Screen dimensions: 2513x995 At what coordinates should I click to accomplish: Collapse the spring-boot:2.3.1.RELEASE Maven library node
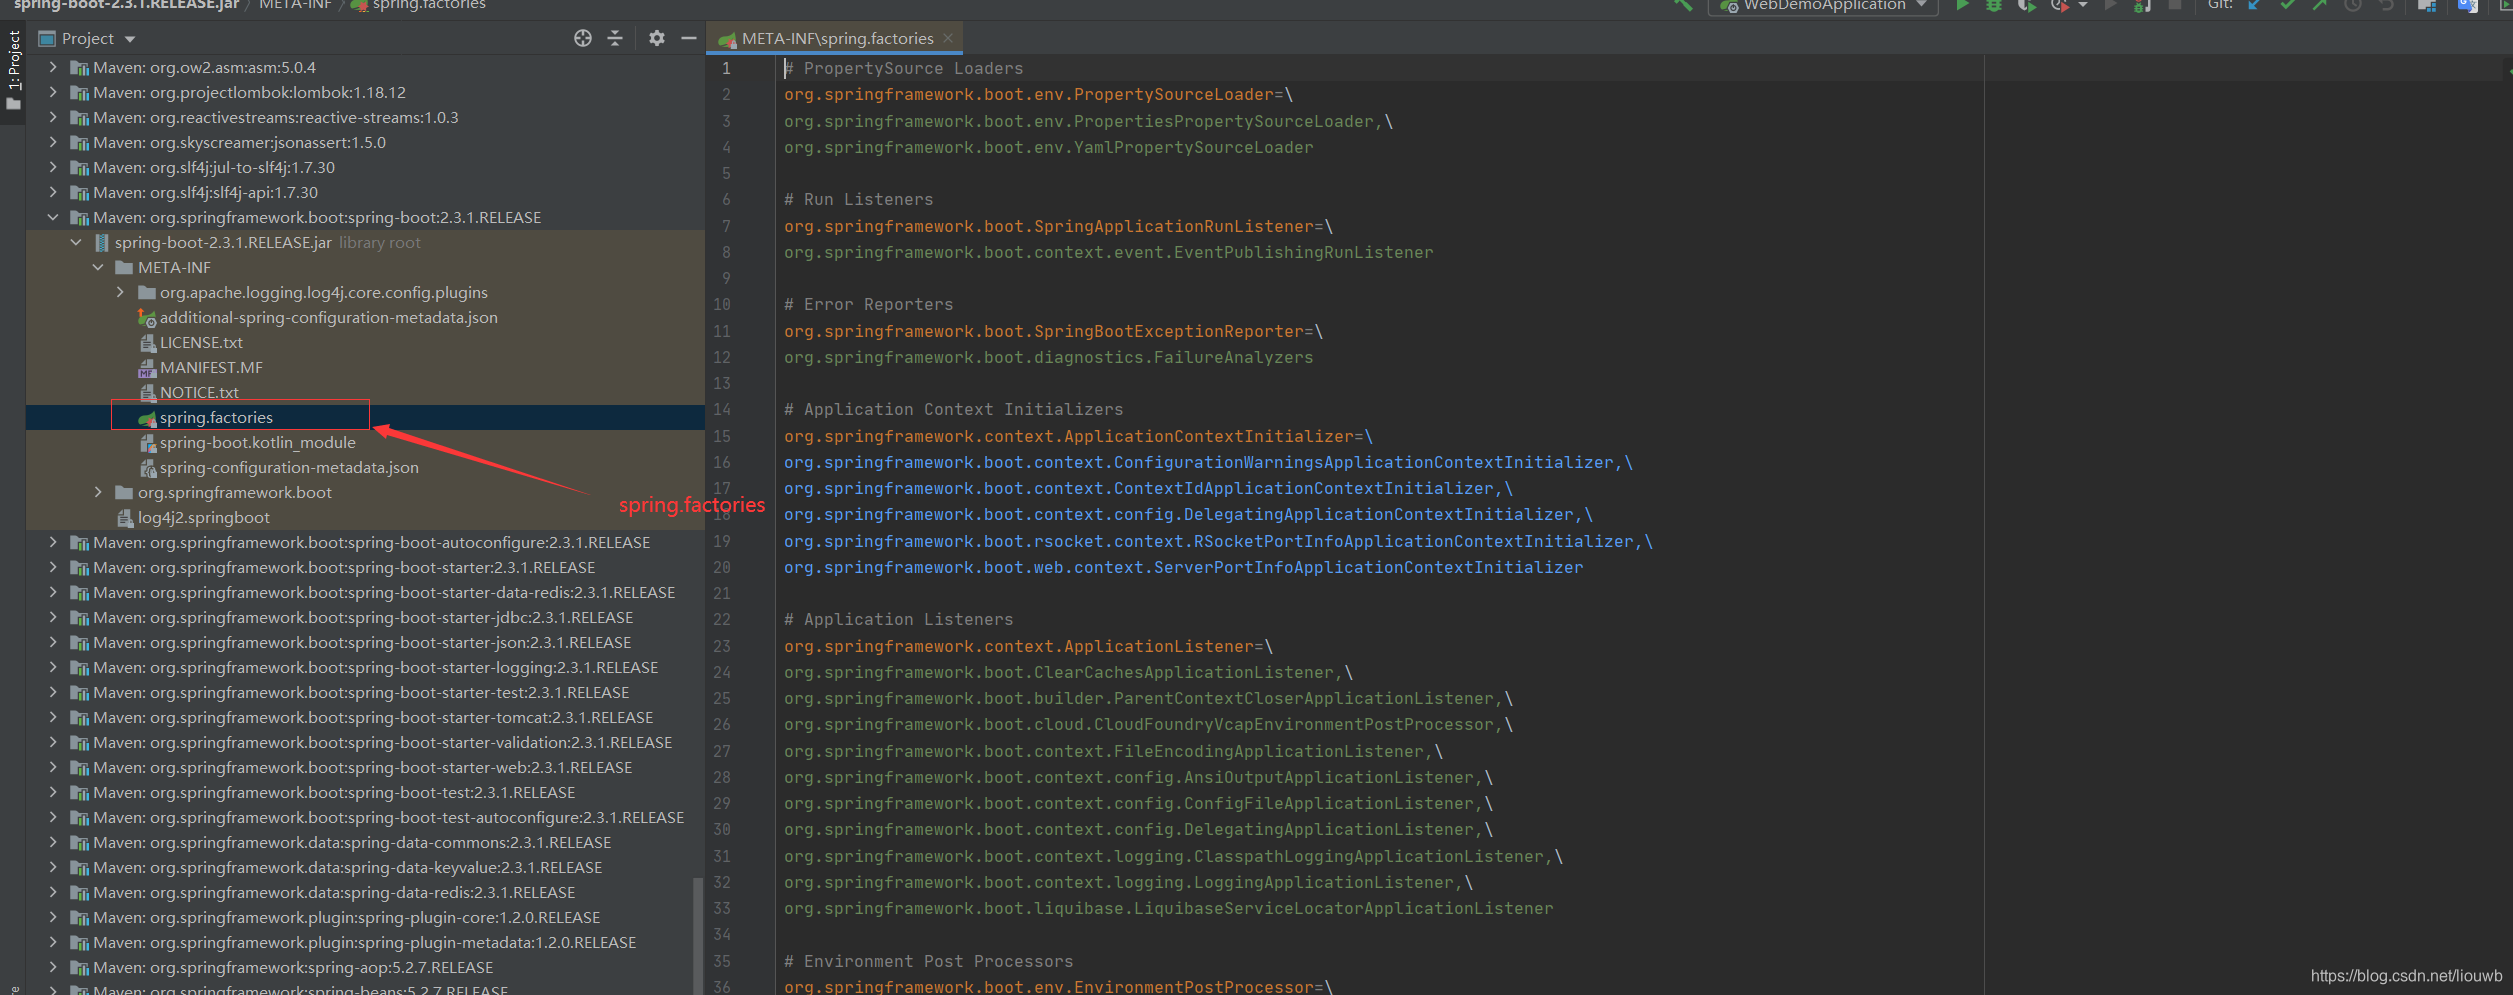53,217
